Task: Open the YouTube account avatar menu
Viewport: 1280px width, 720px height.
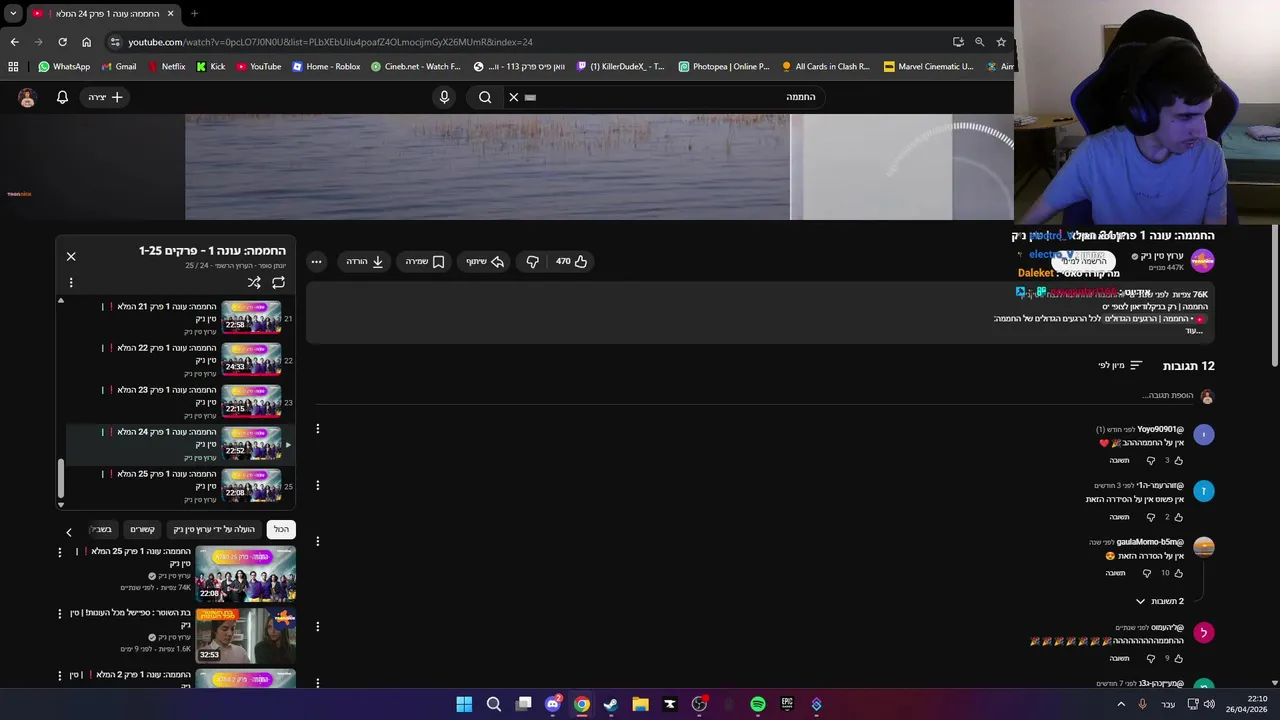Action: (27, 97)
